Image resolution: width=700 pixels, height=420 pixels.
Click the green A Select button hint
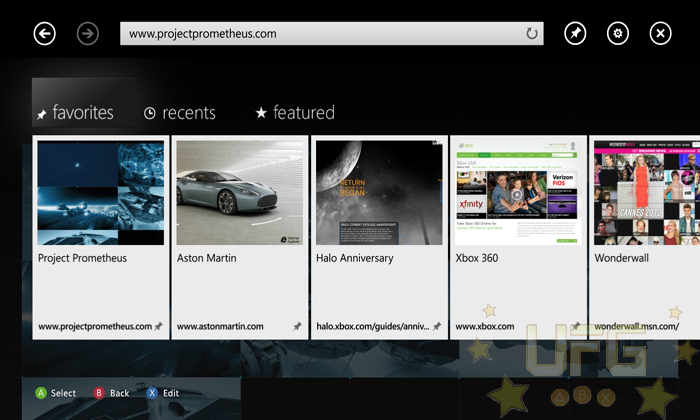tap(56, 393)
